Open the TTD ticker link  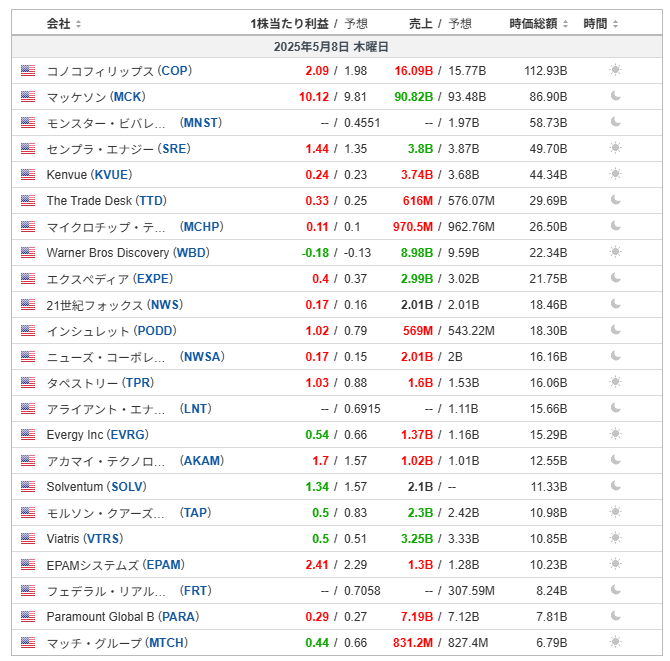coord(151,200)
